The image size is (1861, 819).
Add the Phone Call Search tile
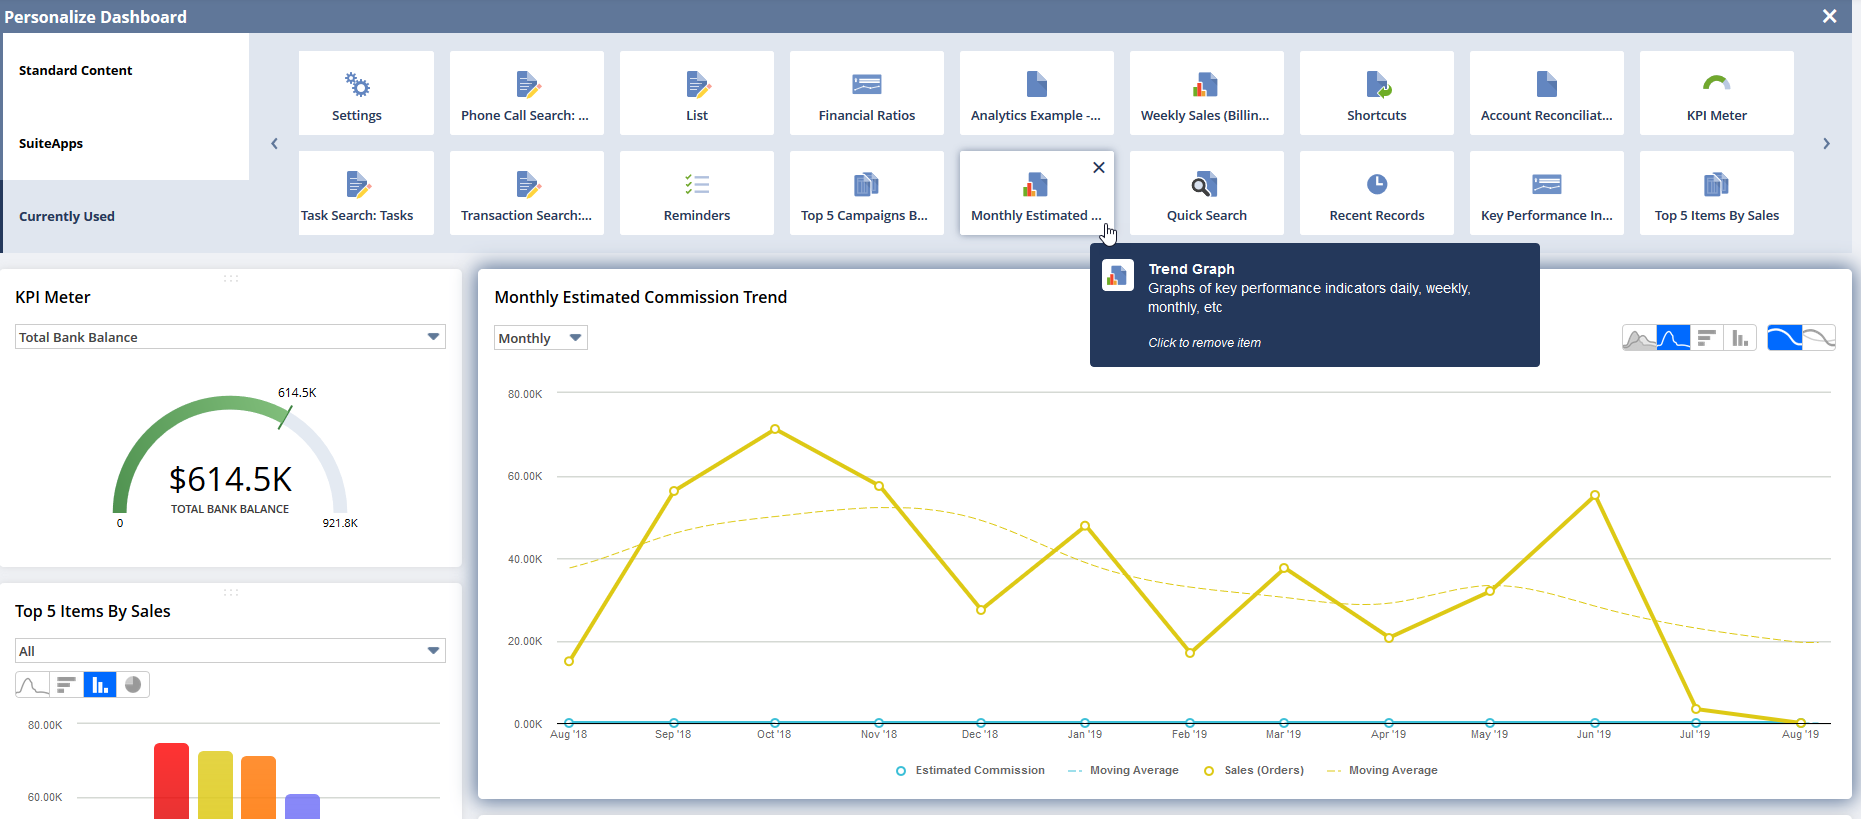coord(527,93)
